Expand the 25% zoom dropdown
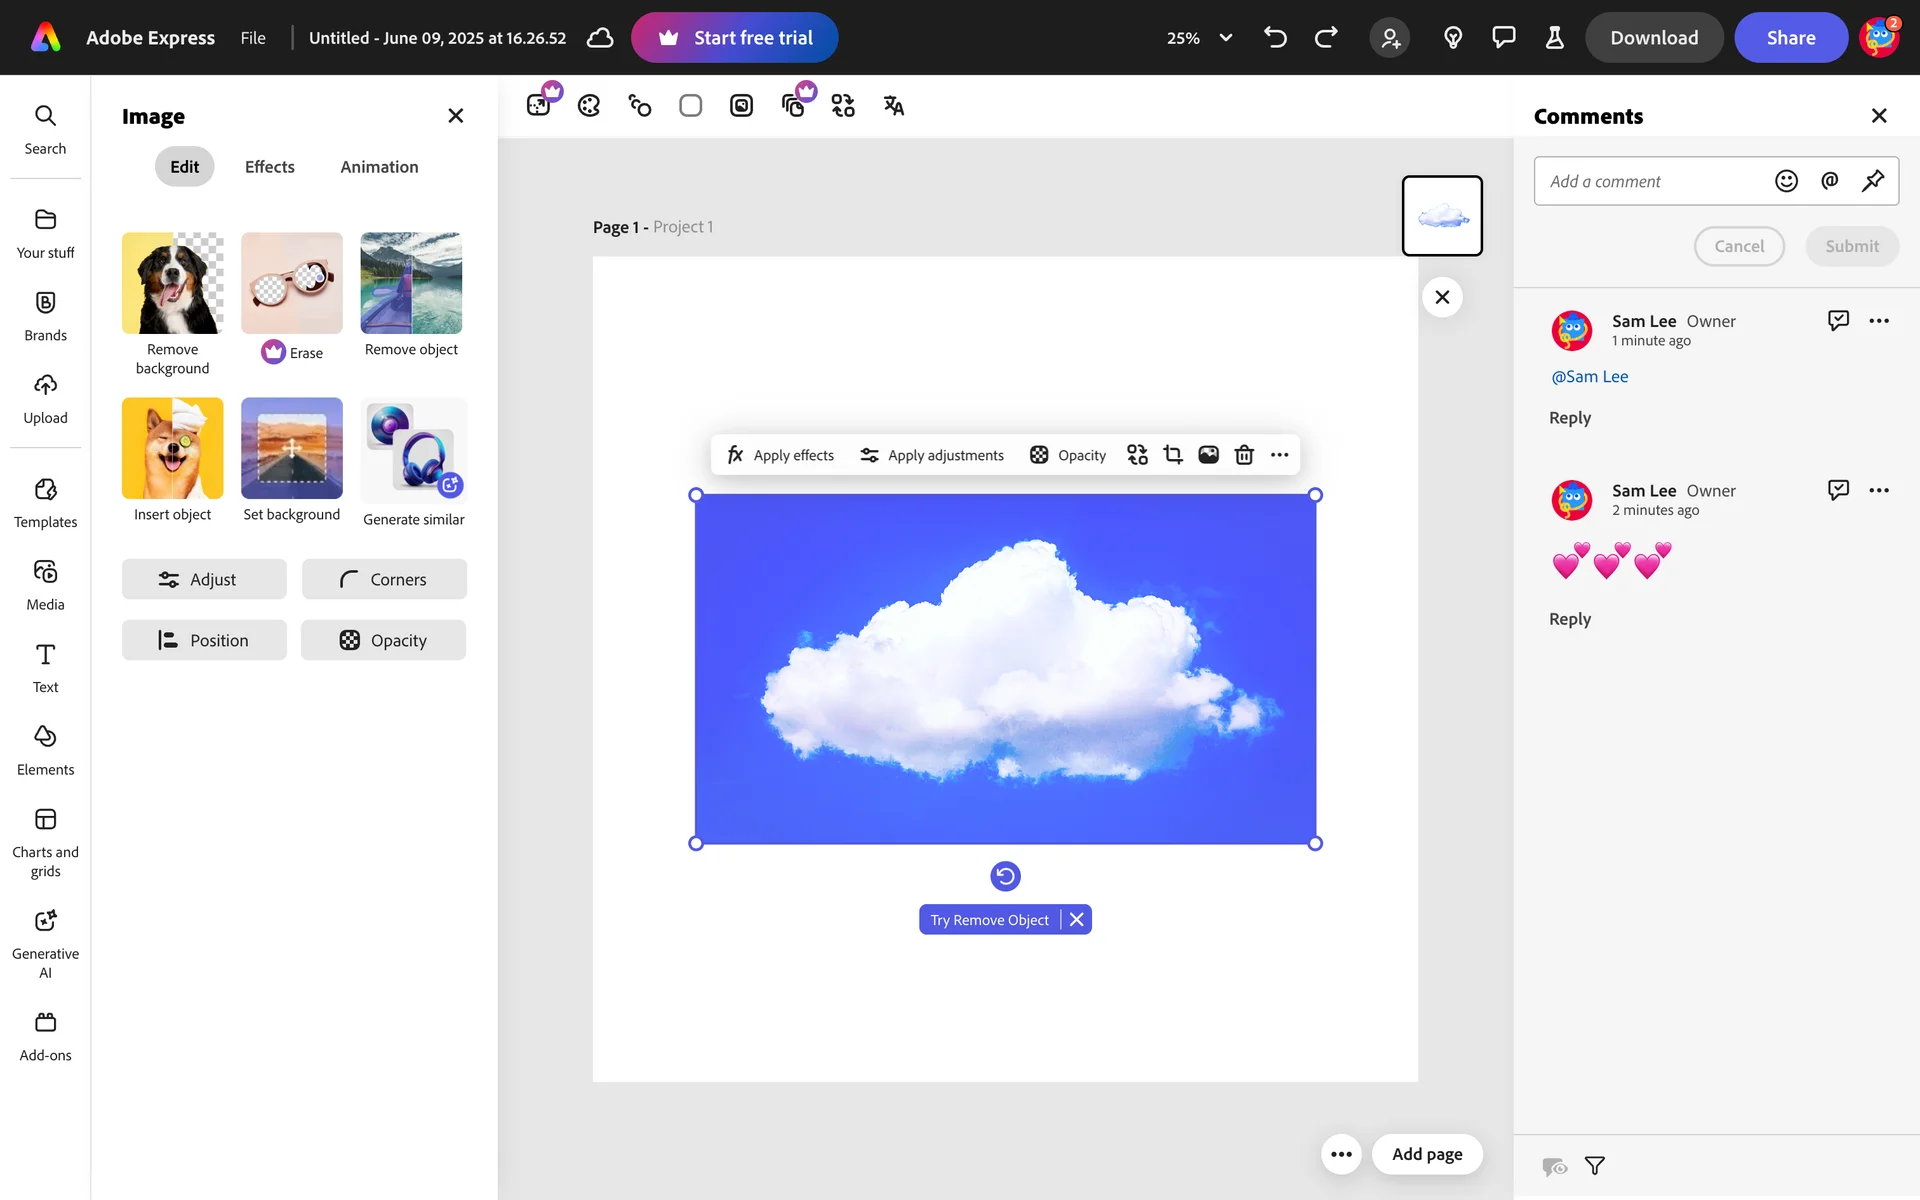The width and height of the screenshot is (1920, 1200). (x=1225, y=38)
